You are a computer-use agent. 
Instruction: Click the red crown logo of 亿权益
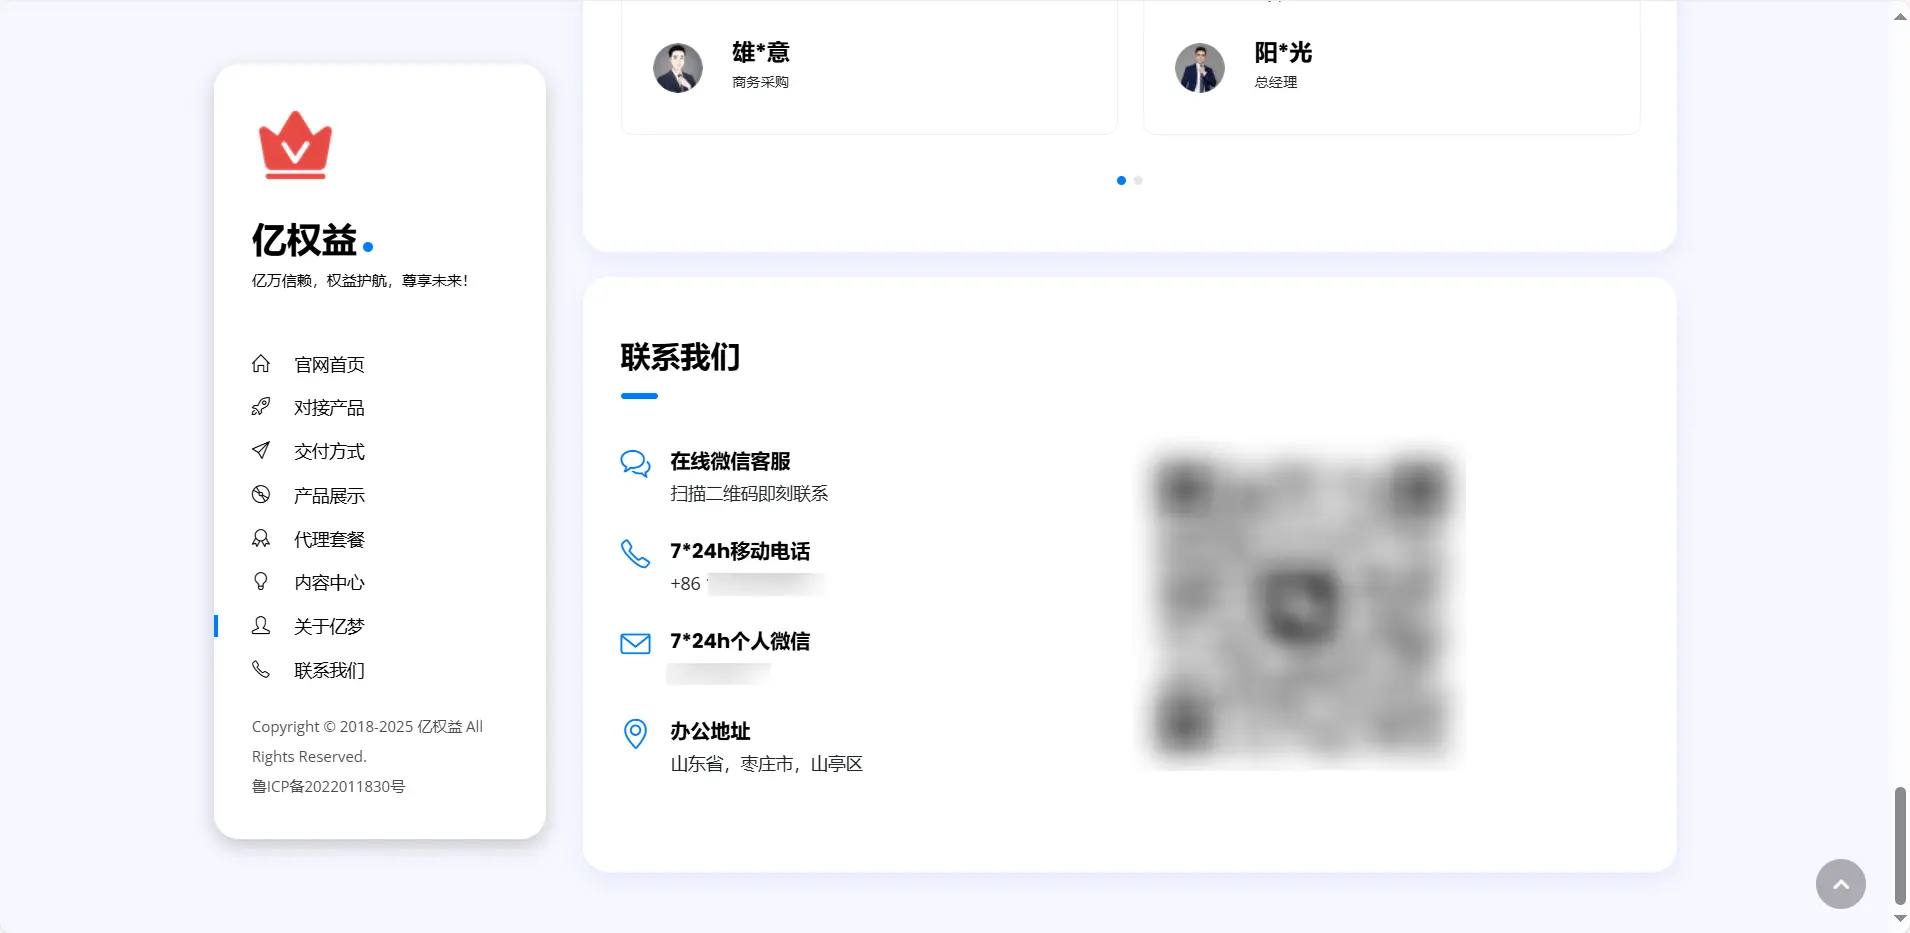click(x=294, y=144)
